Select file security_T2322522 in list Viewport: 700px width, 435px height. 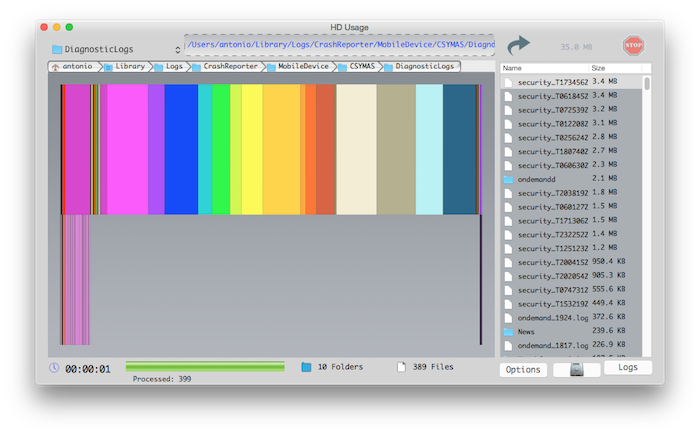coord(571,234)
